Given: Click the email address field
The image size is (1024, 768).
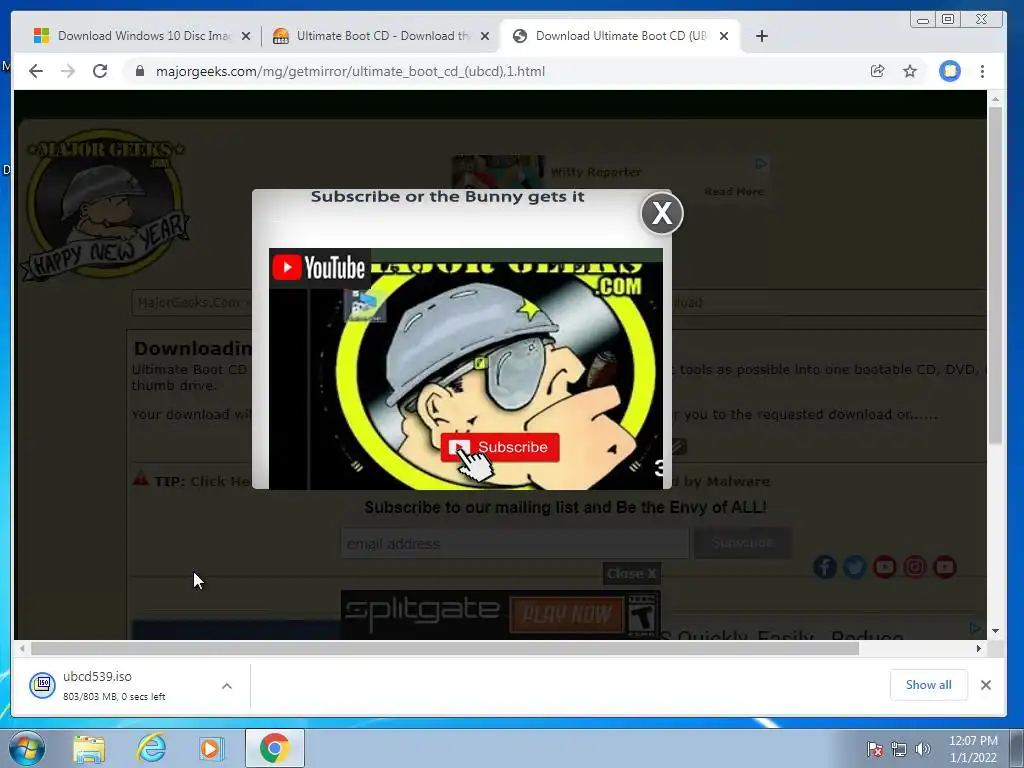Looking at the screenshot, I should [x=515, y=543].
